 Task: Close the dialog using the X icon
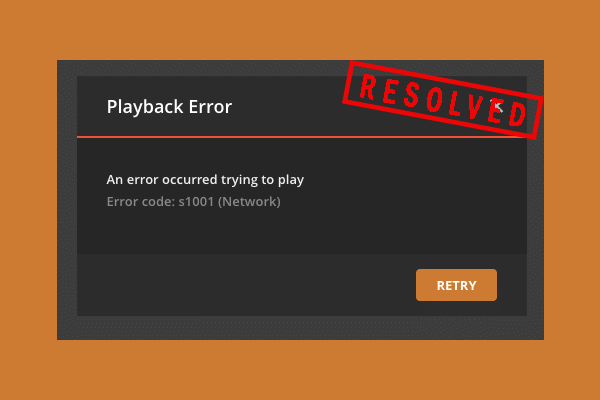tap(497, 106)
